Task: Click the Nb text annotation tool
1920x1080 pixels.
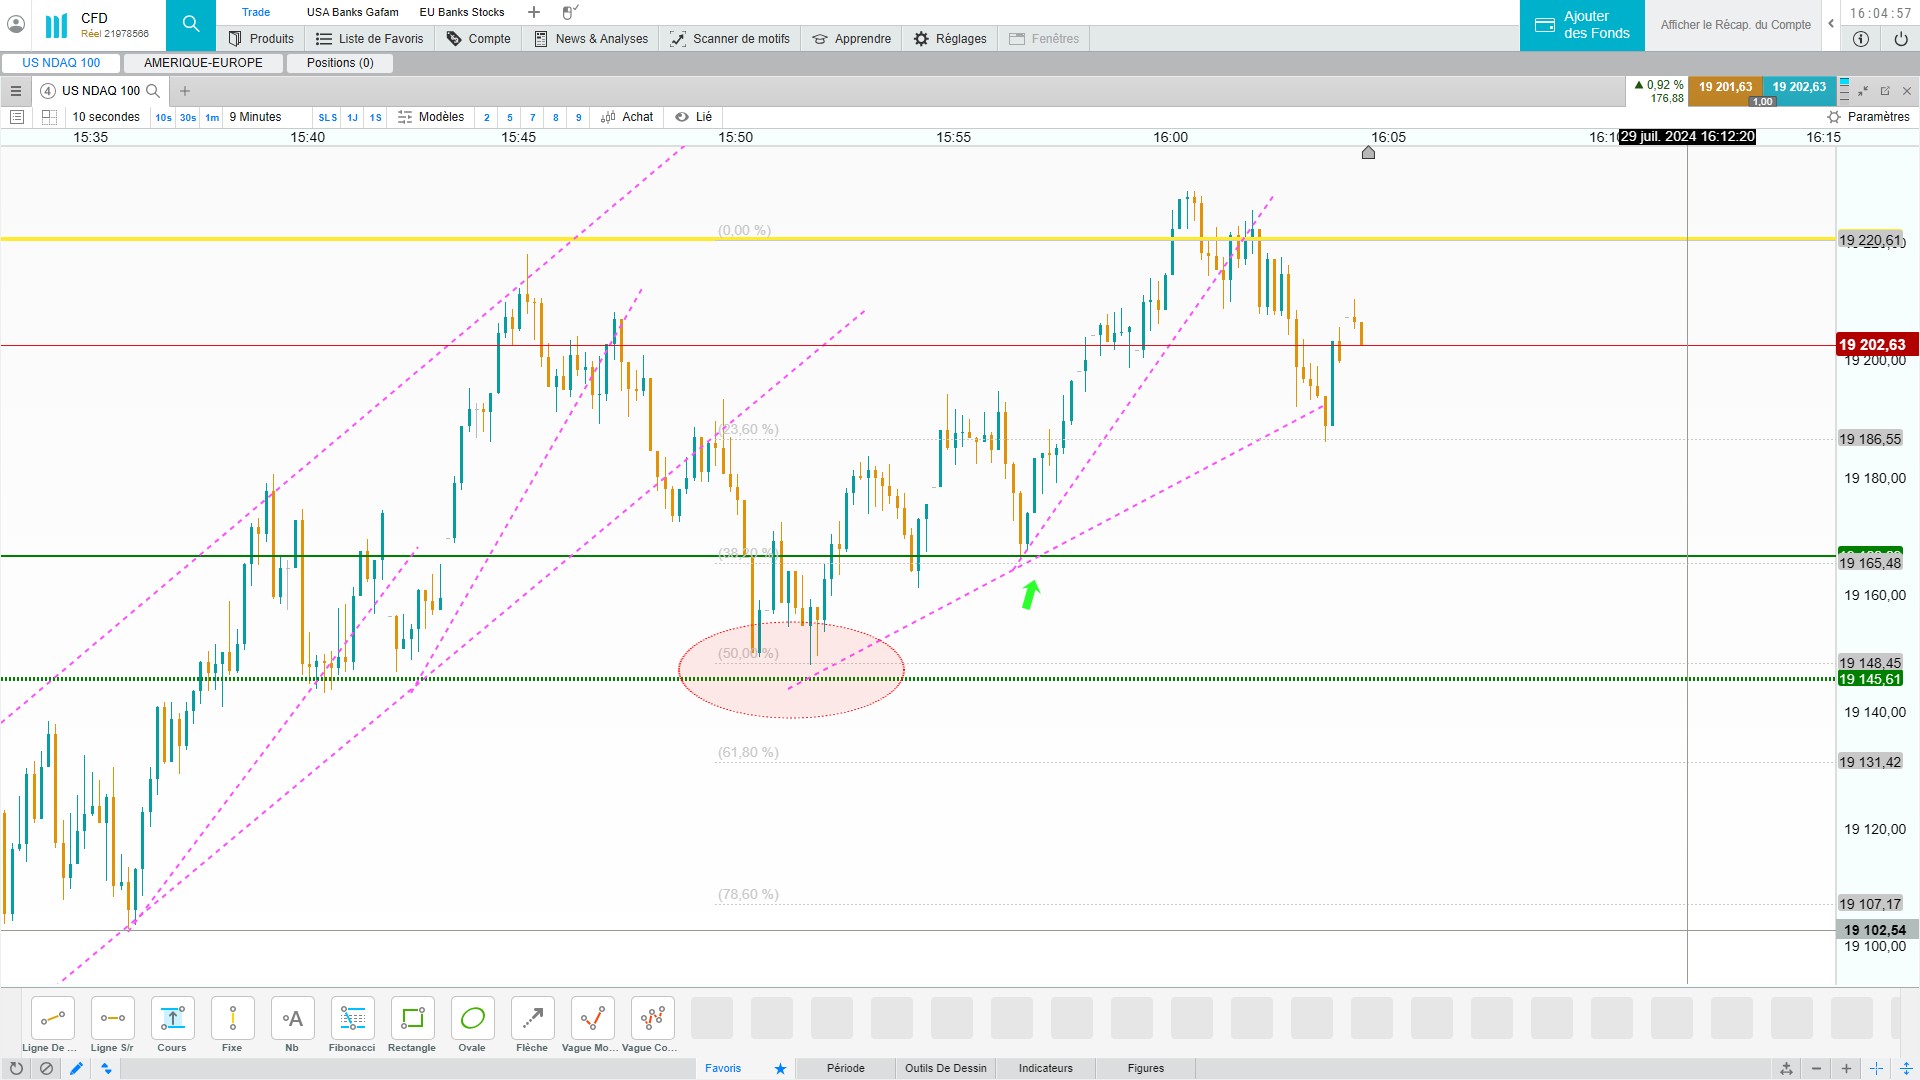Action: [x=292, y=1019]
